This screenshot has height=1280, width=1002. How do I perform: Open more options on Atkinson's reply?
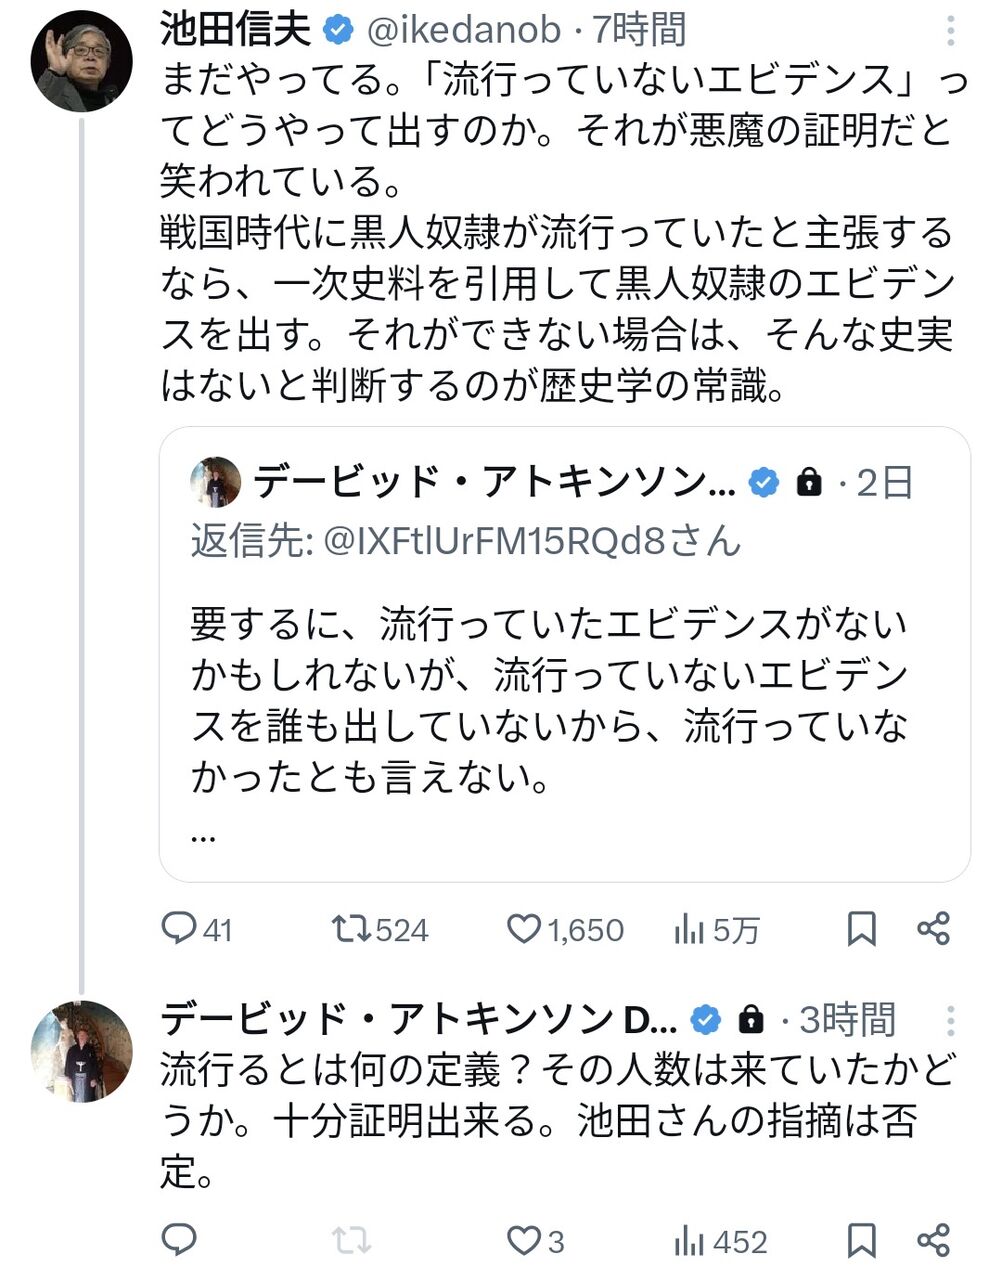pos(949,1019)
